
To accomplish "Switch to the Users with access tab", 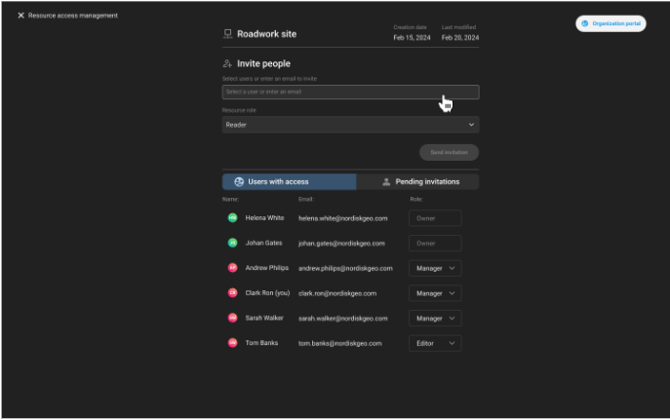I will point(289,182).
